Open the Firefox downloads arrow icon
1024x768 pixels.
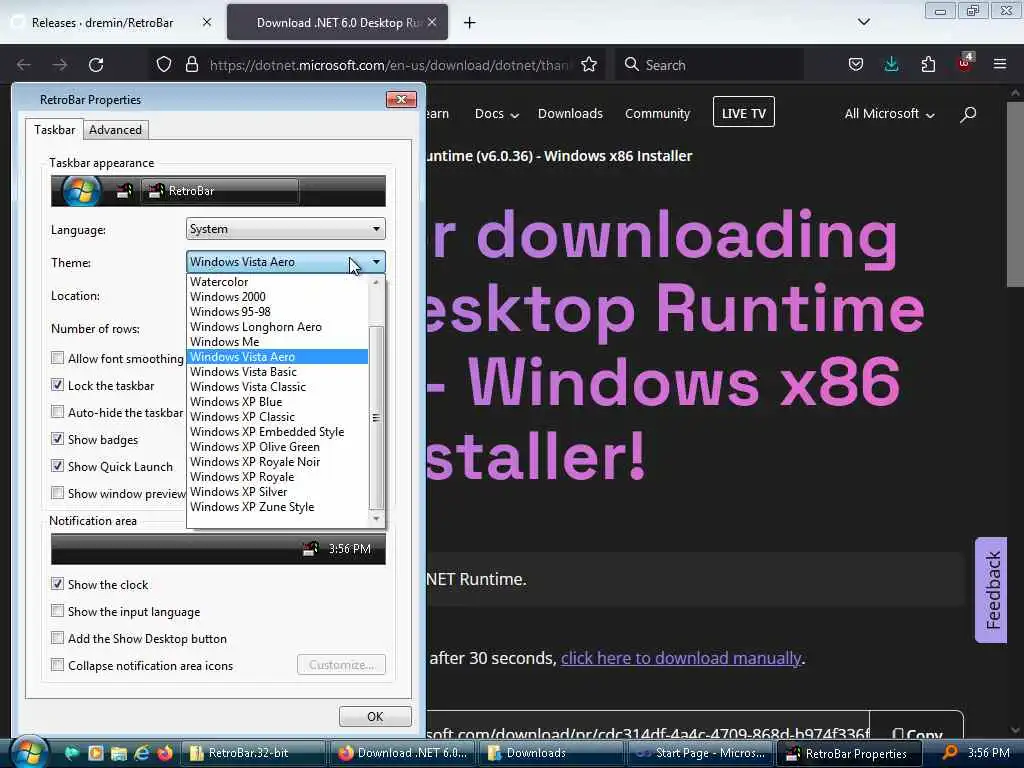(x=891, y=65)
